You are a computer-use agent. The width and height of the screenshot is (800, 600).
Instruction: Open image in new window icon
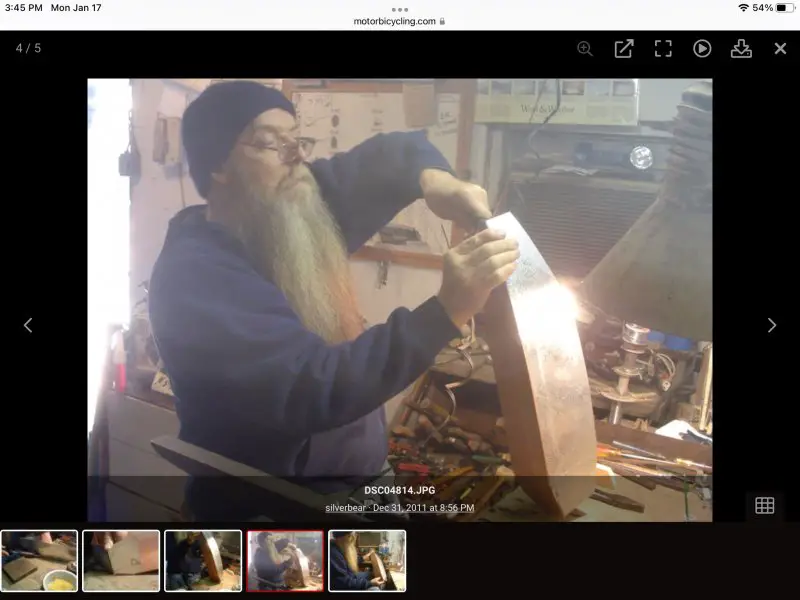624,48
